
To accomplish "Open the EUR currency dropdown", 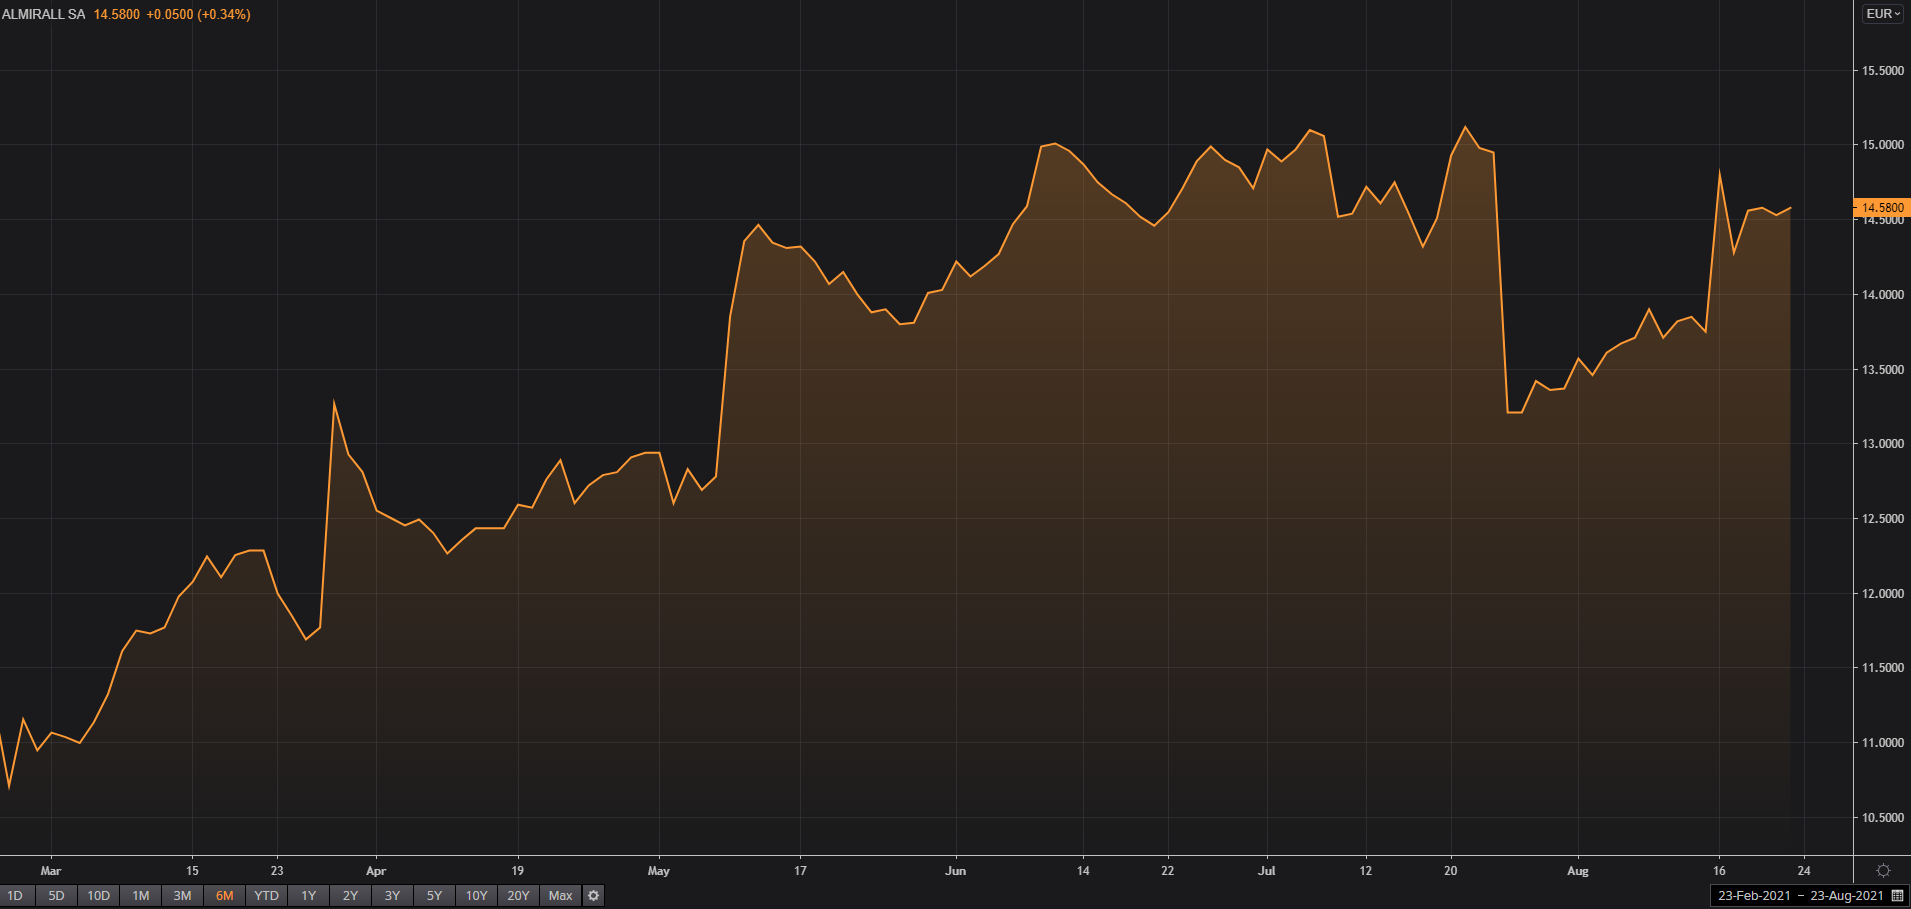I will pos(1883,14).
